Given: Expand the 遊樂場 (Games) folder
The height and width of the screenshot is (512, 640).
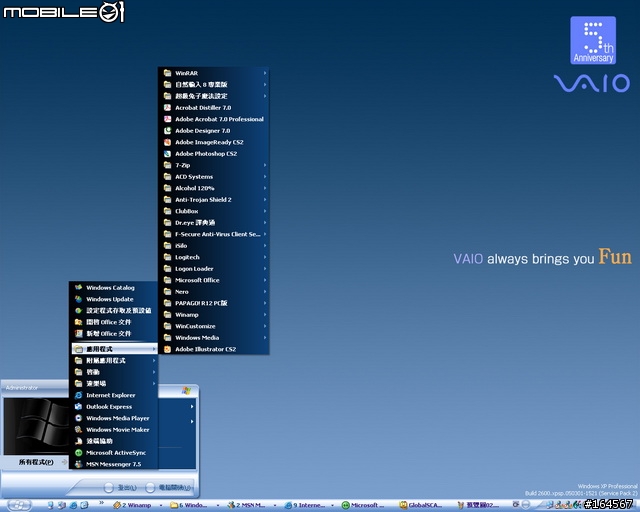Looking at the screenshot, I should click(x=114, y=383).
